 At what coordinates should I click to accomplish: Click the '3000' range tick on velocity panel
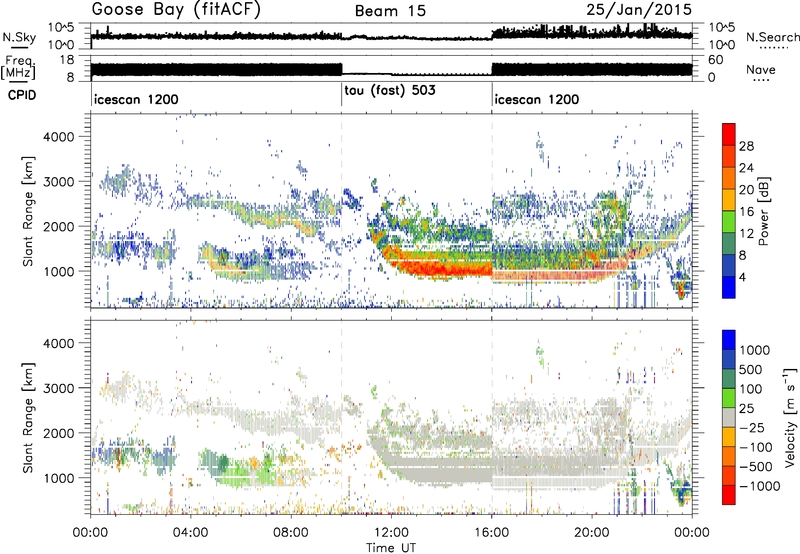[x=58, y=388]
